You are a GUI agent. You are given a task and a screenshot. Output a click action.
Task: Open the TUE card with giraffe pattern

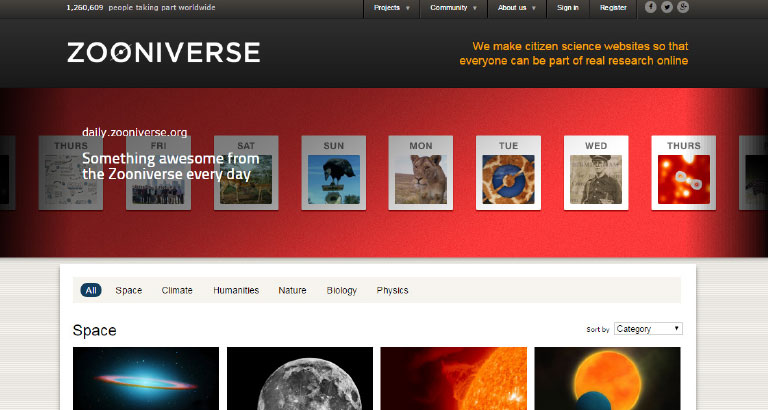pyautogui.click(x=508, y=173)
